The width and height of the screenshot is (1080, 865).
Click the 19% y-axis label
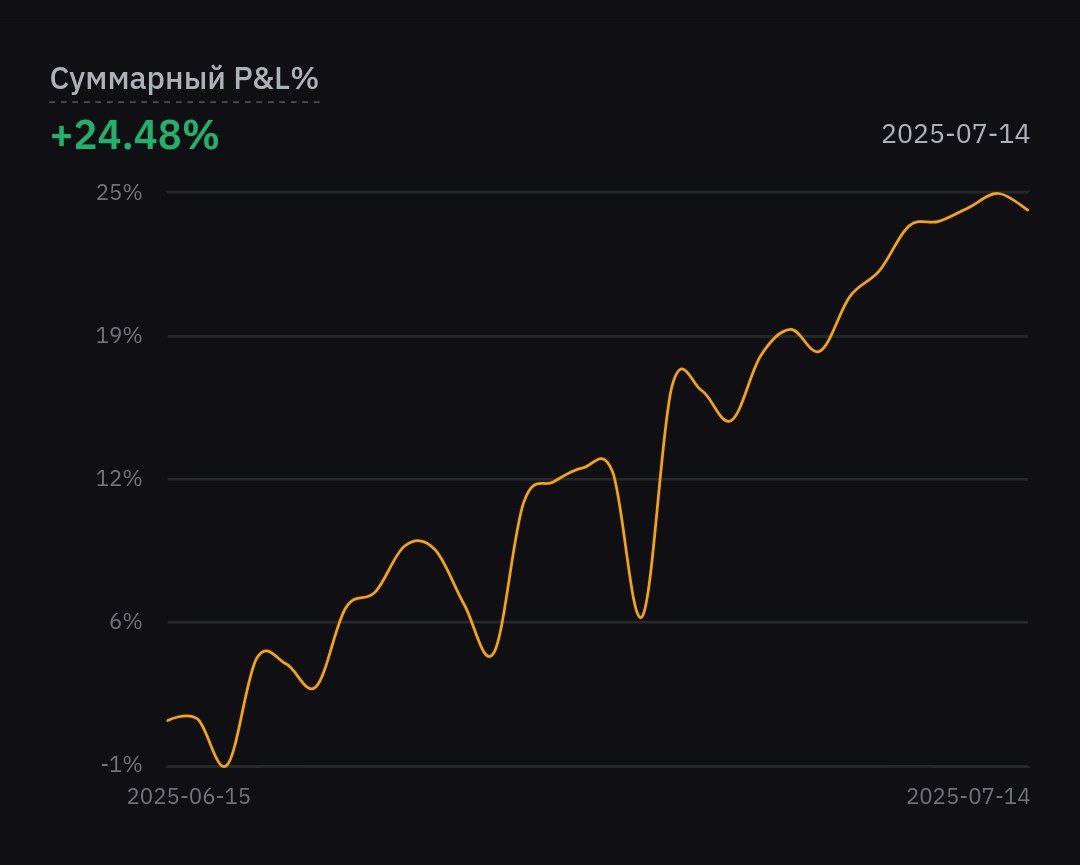point(119,336)
